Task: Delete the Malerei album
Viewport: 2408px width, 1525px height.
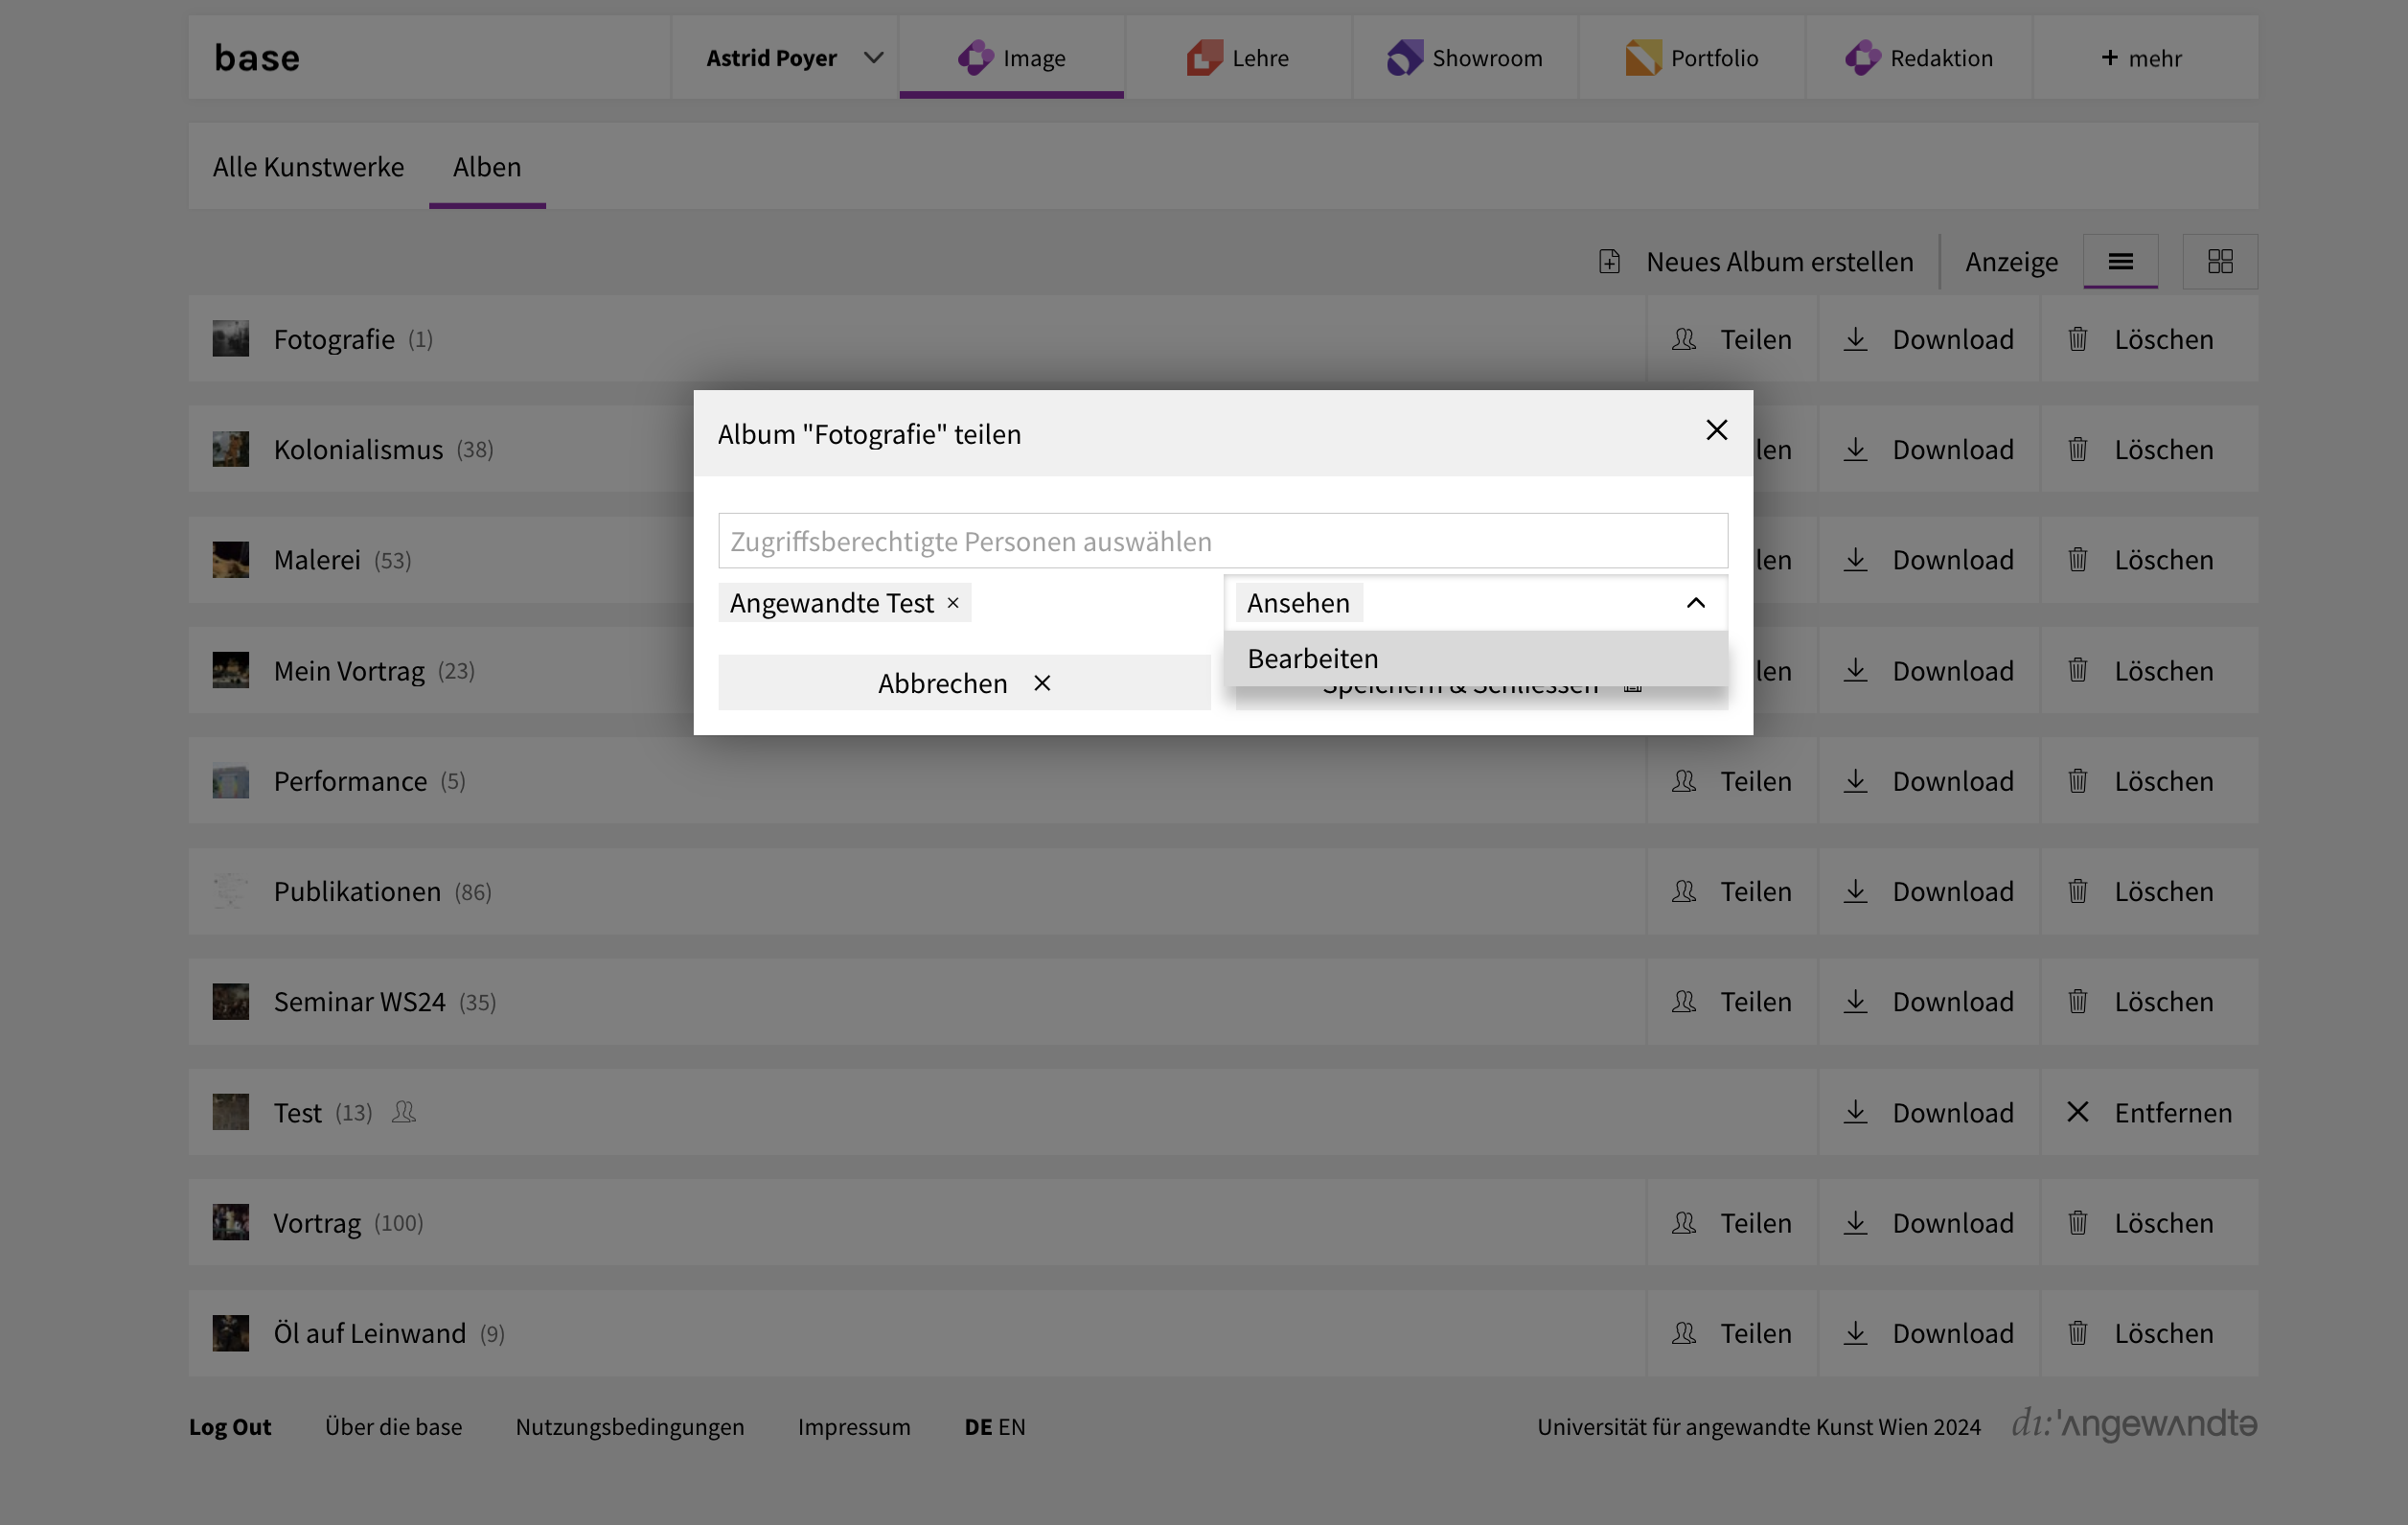Action: coord(2149,560)
